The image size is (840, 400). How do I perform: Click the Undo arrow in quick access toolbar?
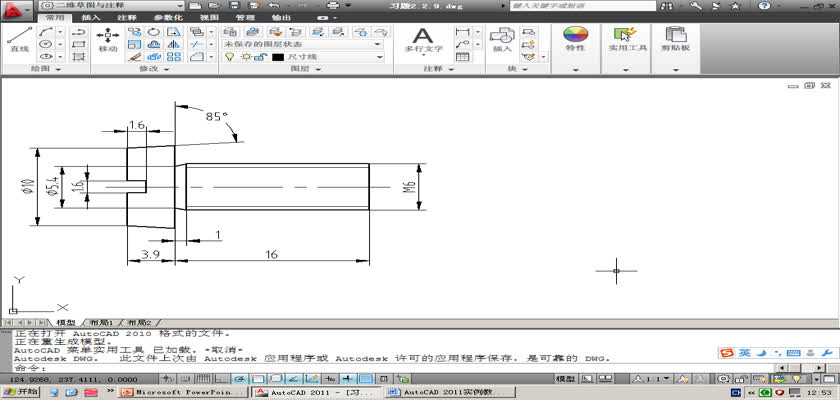click(274, 5)
